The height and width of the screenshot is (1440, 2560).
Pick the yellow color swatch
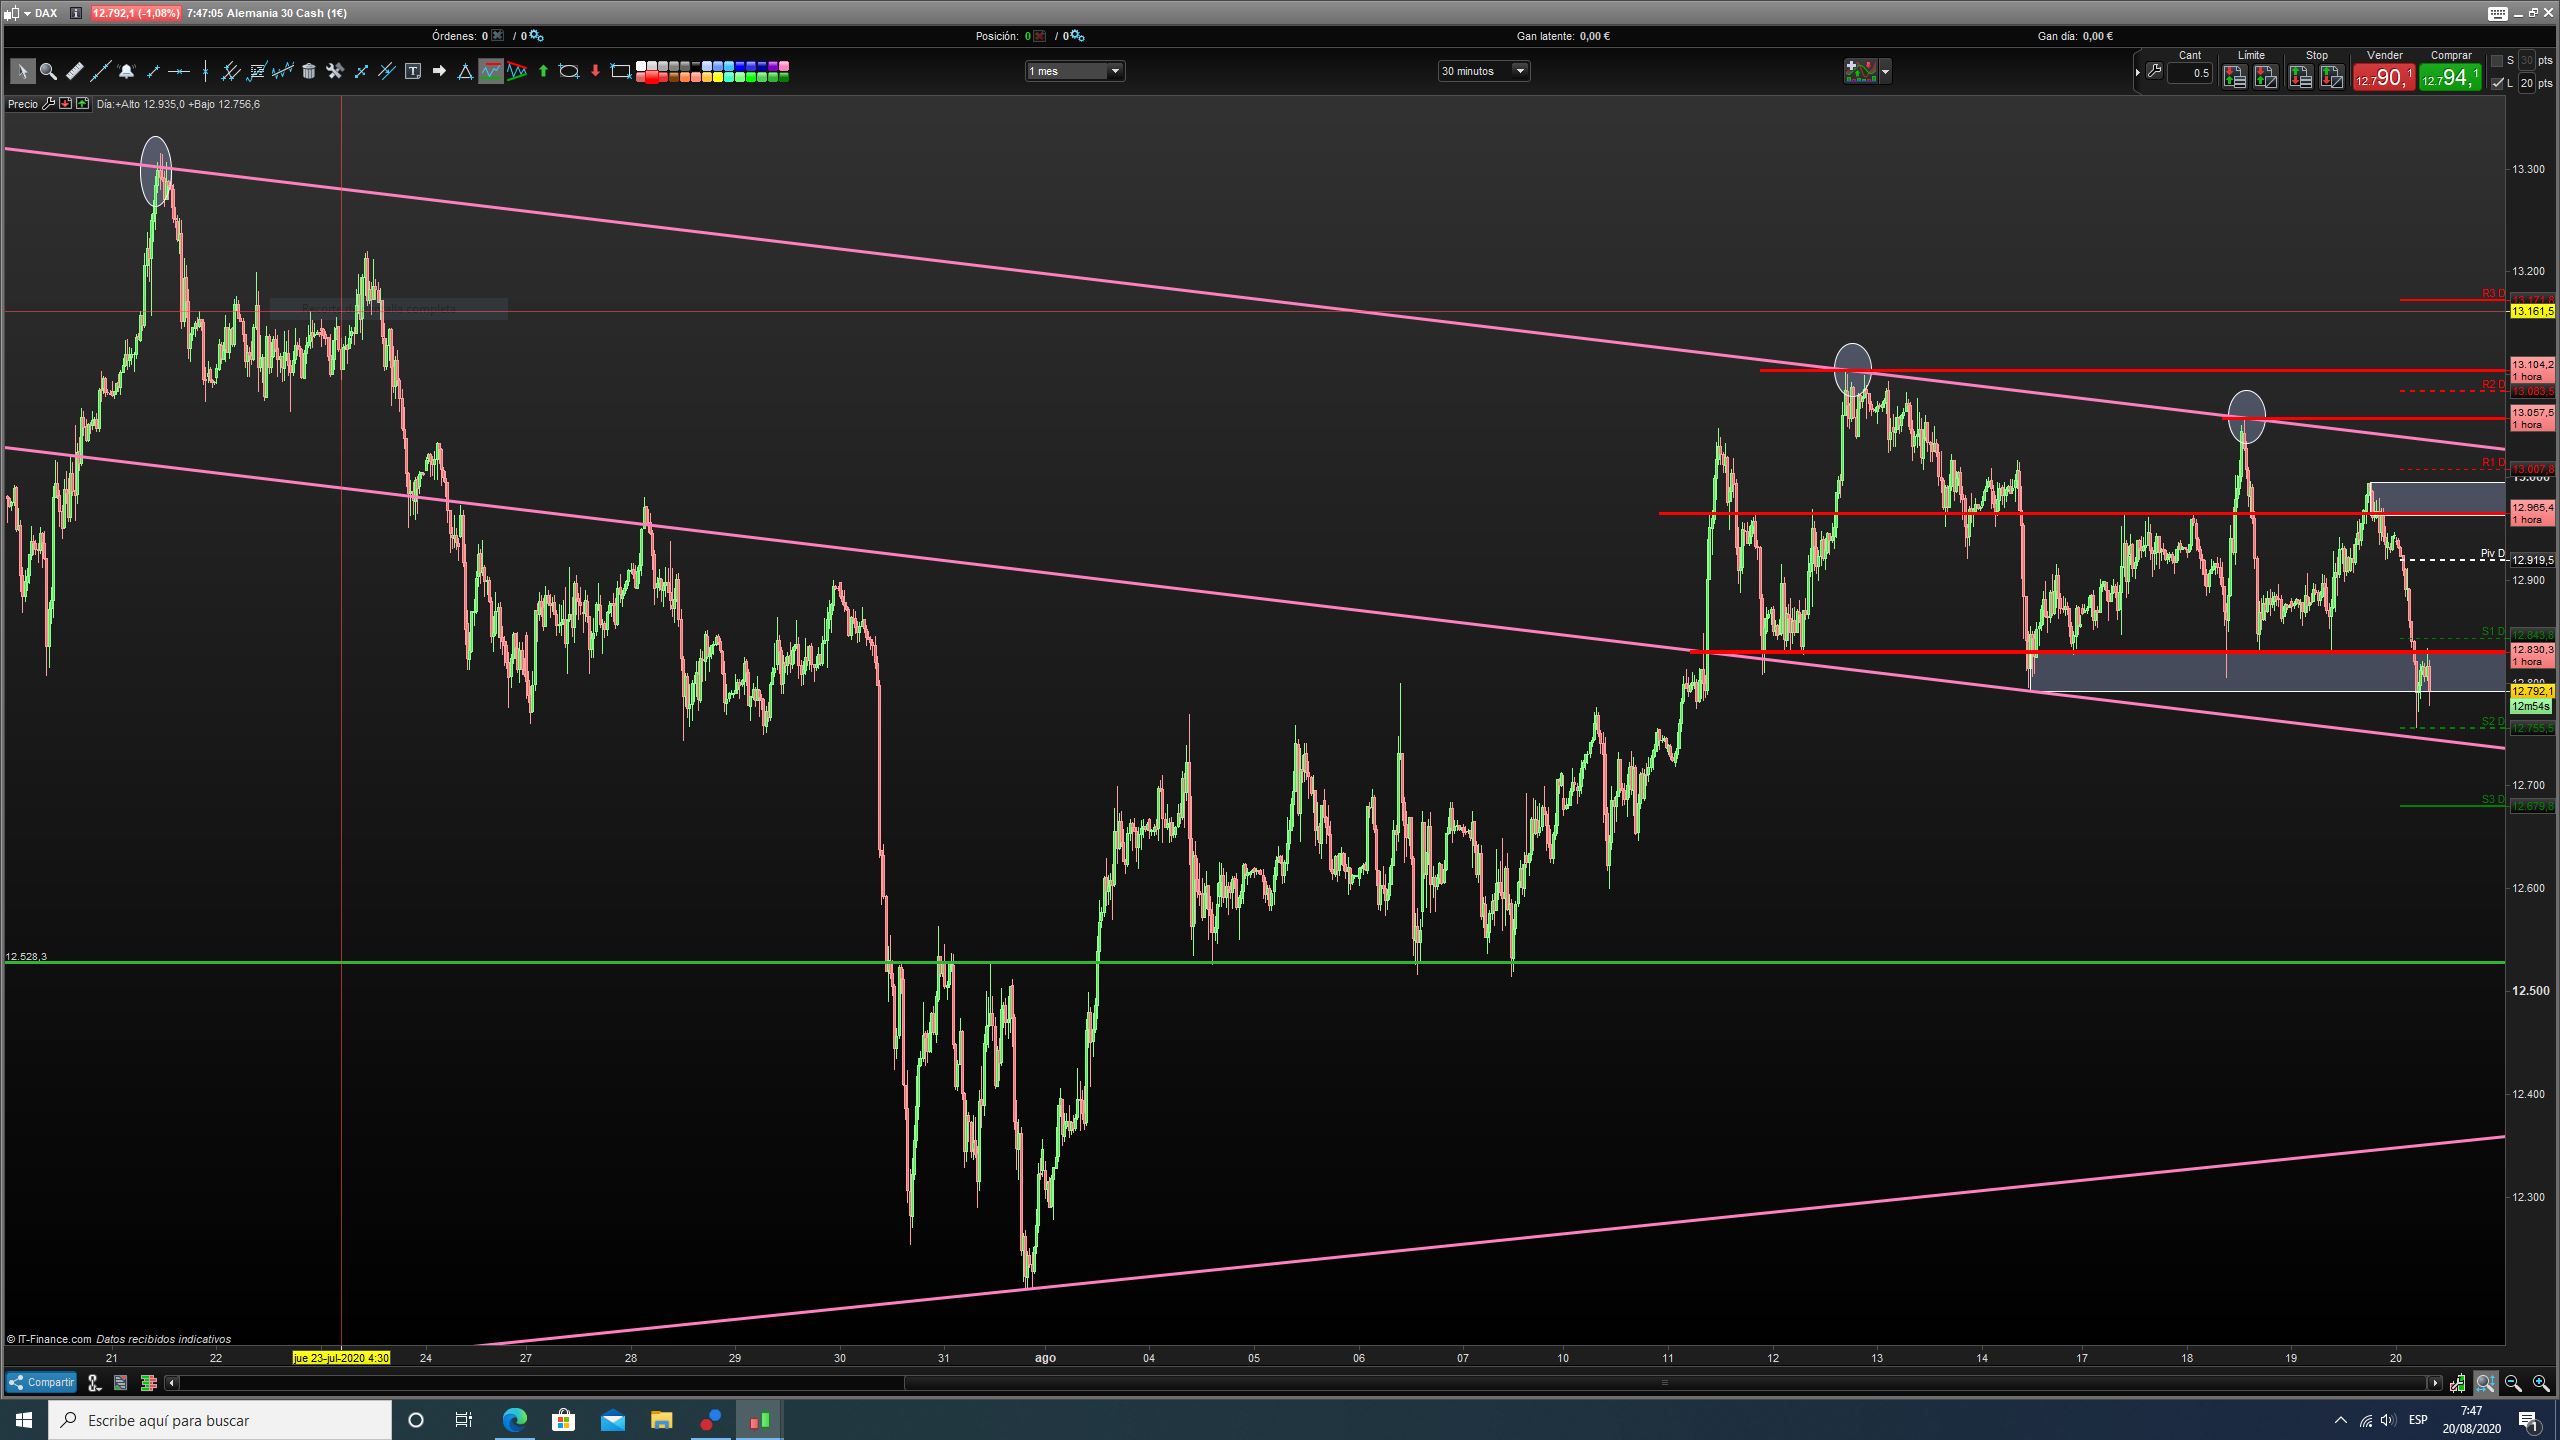click(x=717, y=77)
